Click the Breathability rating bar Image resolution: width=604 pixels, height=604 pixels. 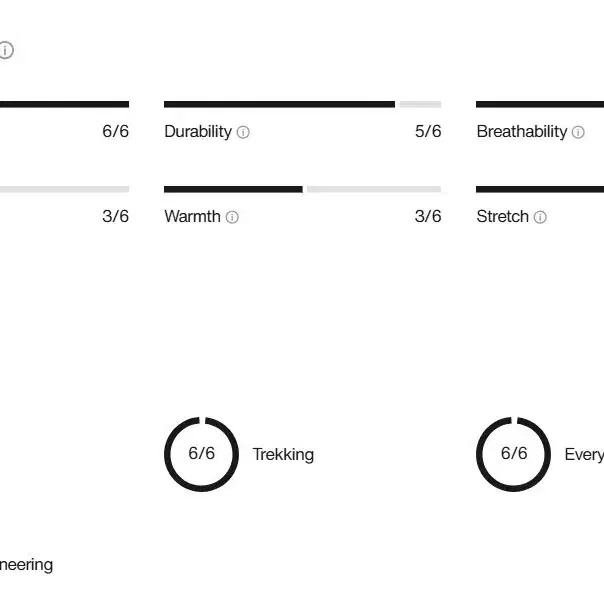540,104
